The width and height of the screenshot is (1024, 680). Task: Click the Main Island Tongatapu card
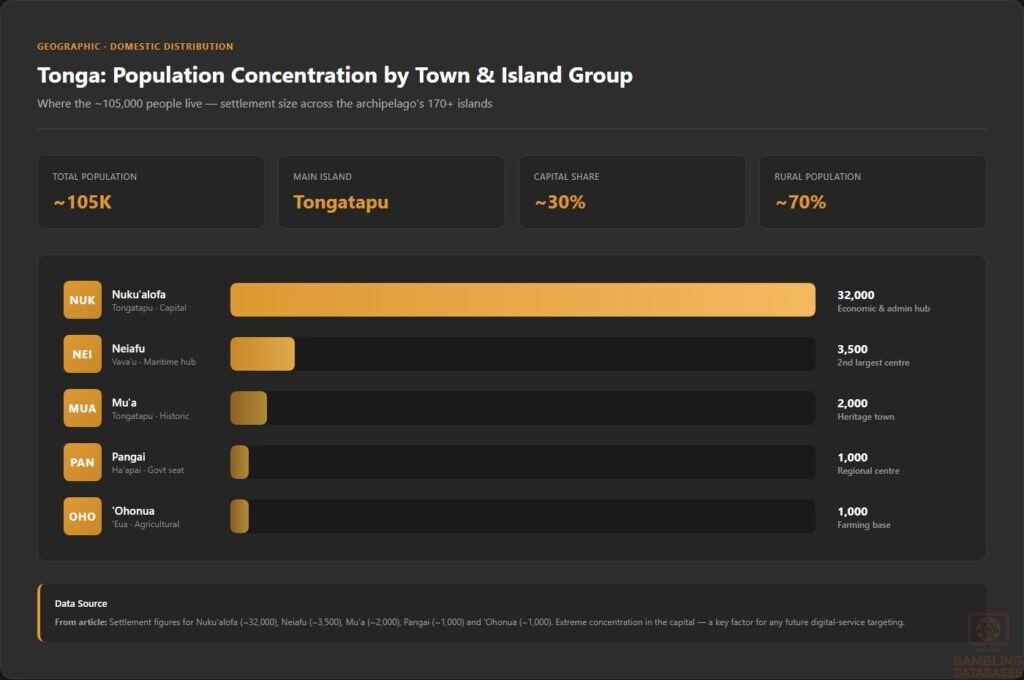(391, 192)
